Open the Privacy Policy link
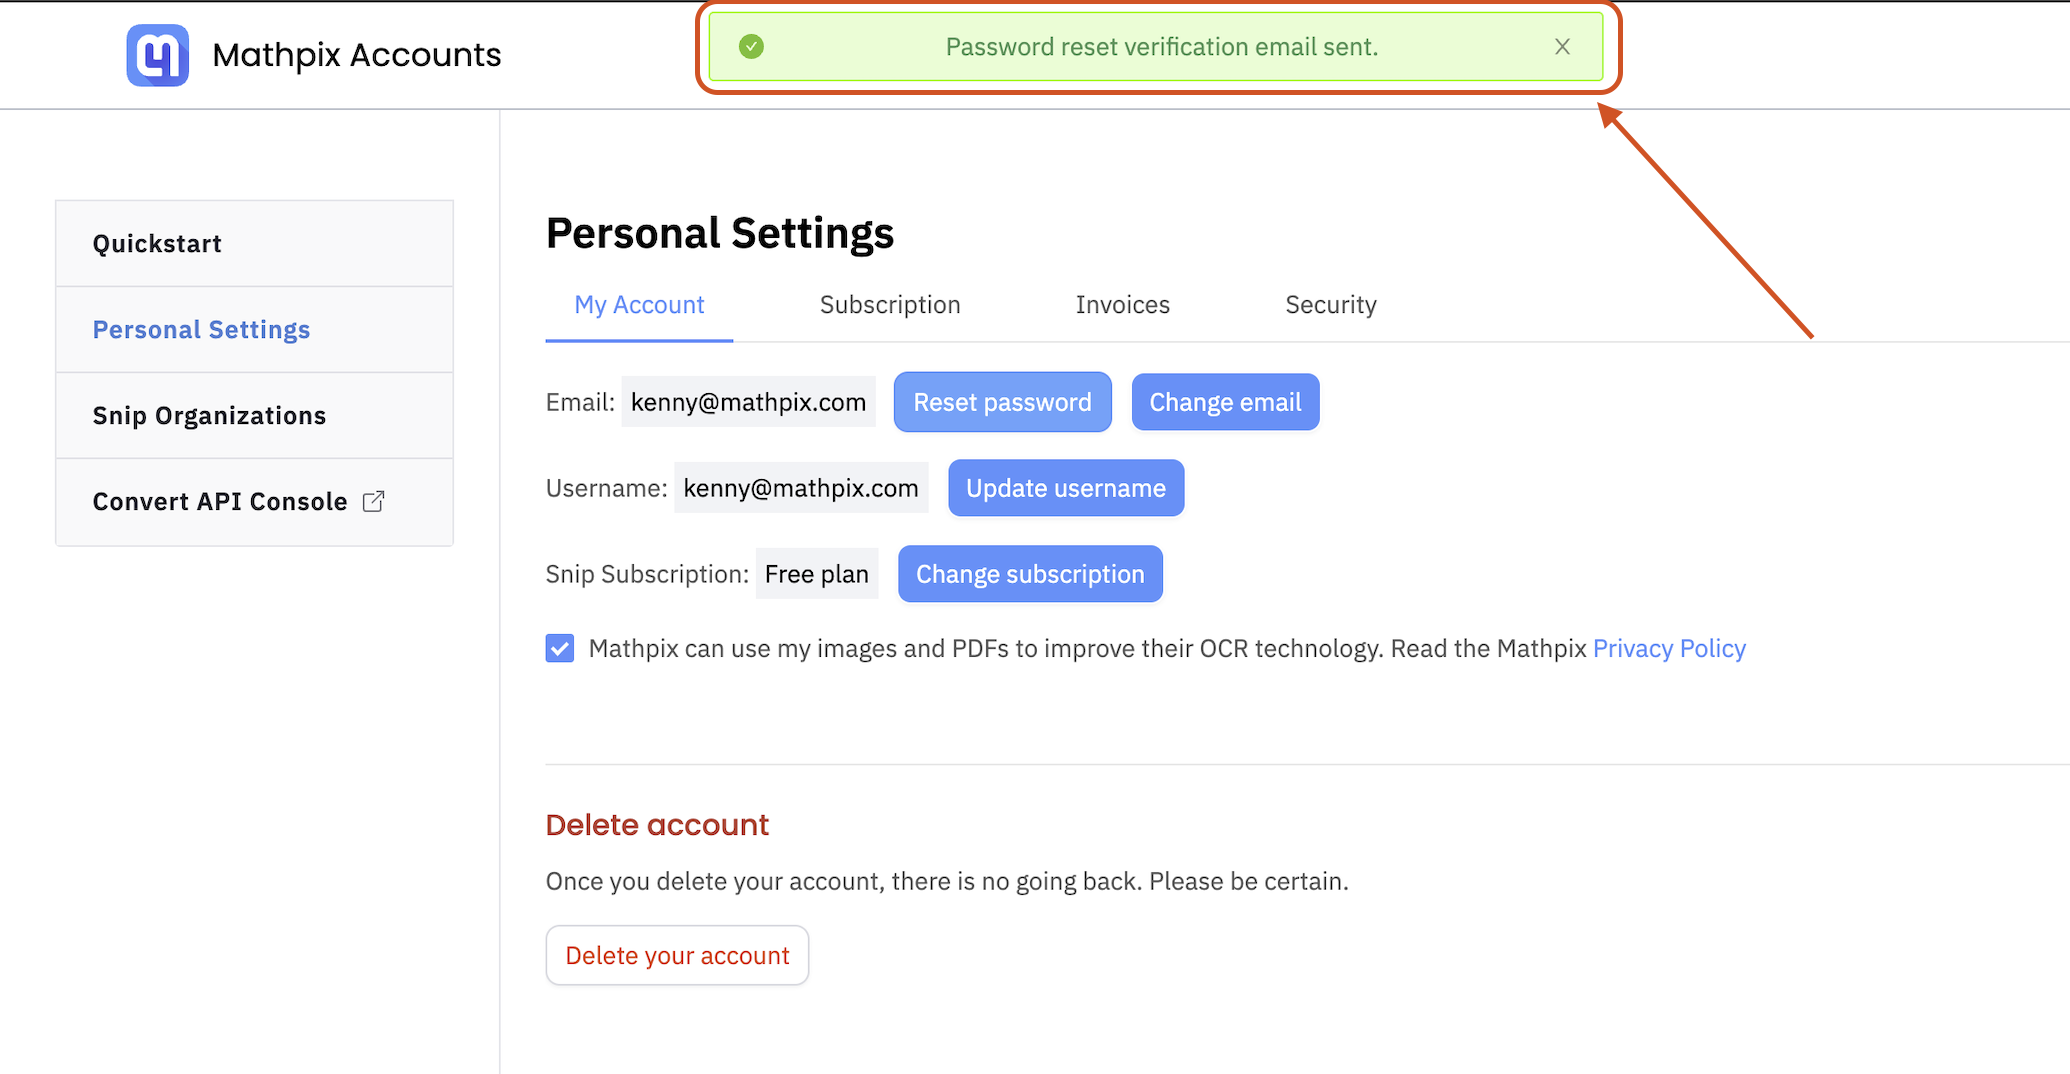 (1669, 649)
